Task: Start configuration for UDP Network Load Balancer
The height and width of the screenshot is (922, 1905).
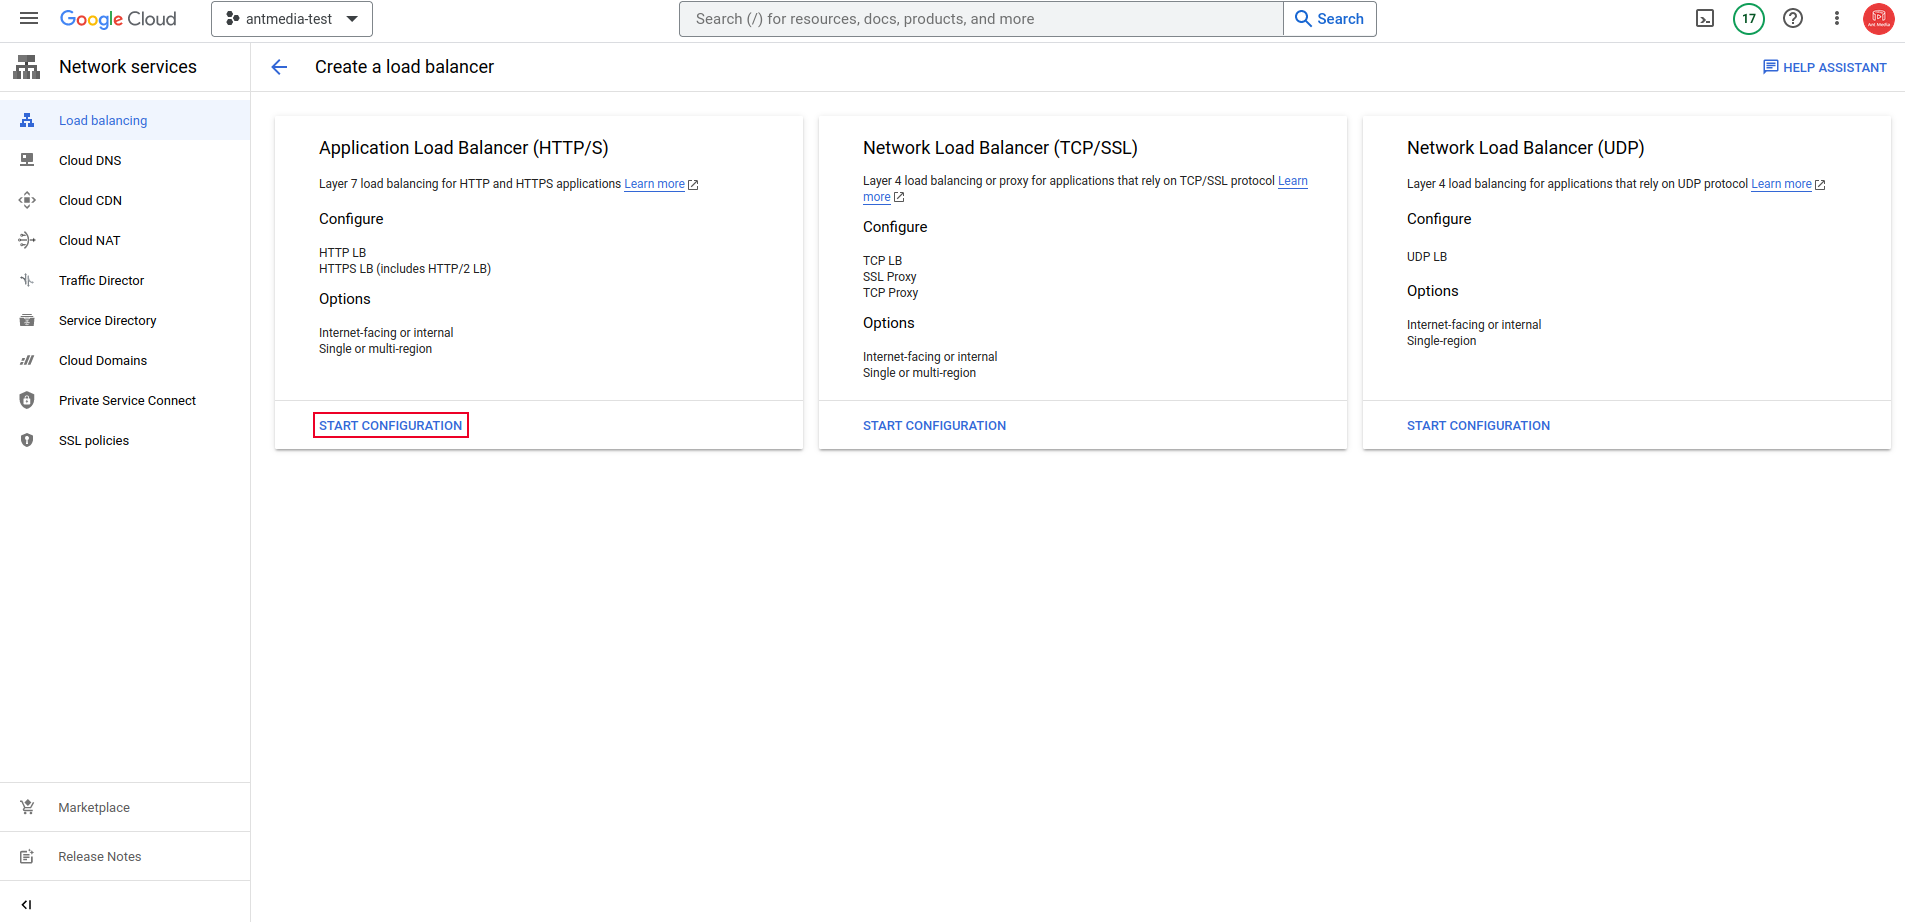Action: coord(1478,425)
